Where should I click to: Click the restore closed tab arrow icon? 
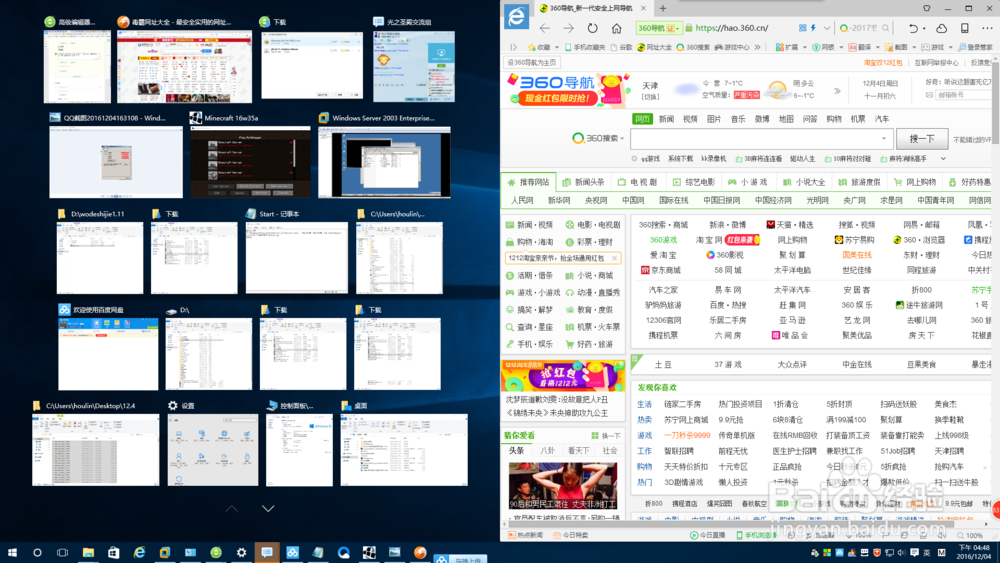tap(913, 28)
